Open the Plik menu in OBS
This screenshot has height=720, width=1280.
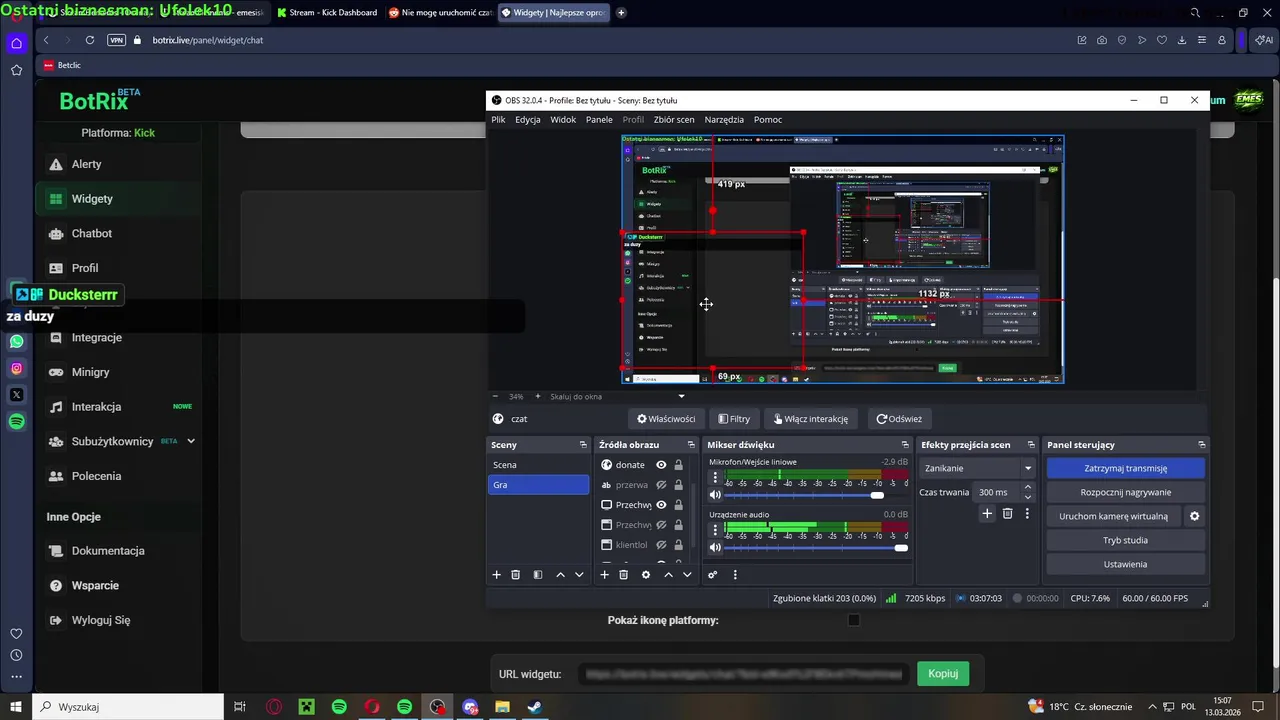point(498,119)
